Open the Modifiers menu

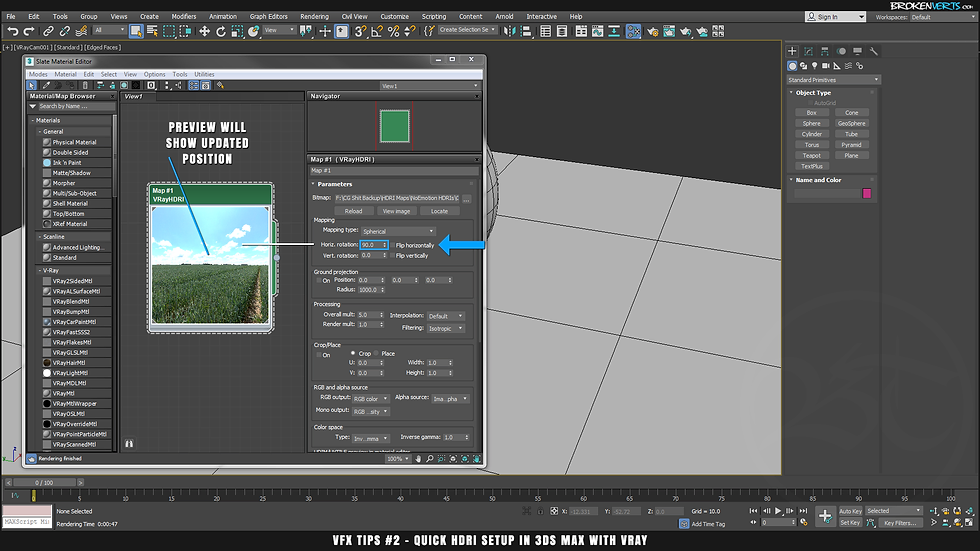(184, 17)
